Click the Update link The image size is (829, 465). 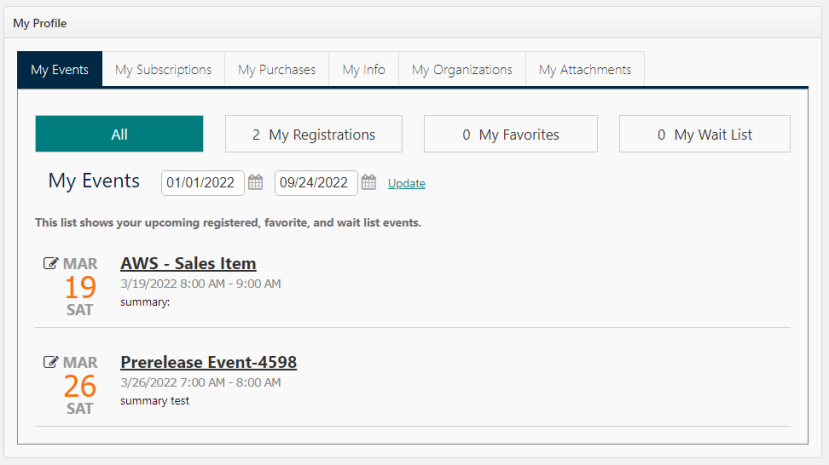click(407, 183)
